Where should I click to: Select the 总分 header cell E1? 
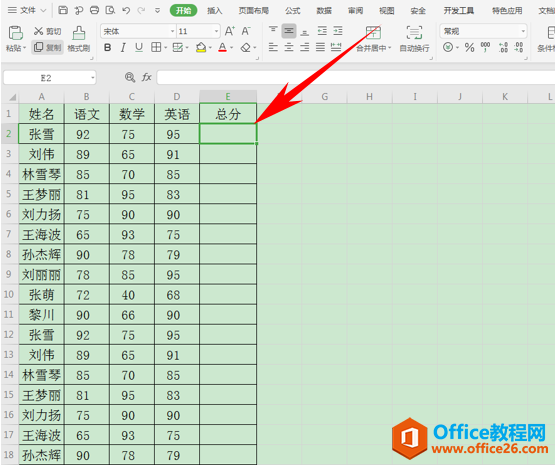pyautogui.click(x=228, y=114)
